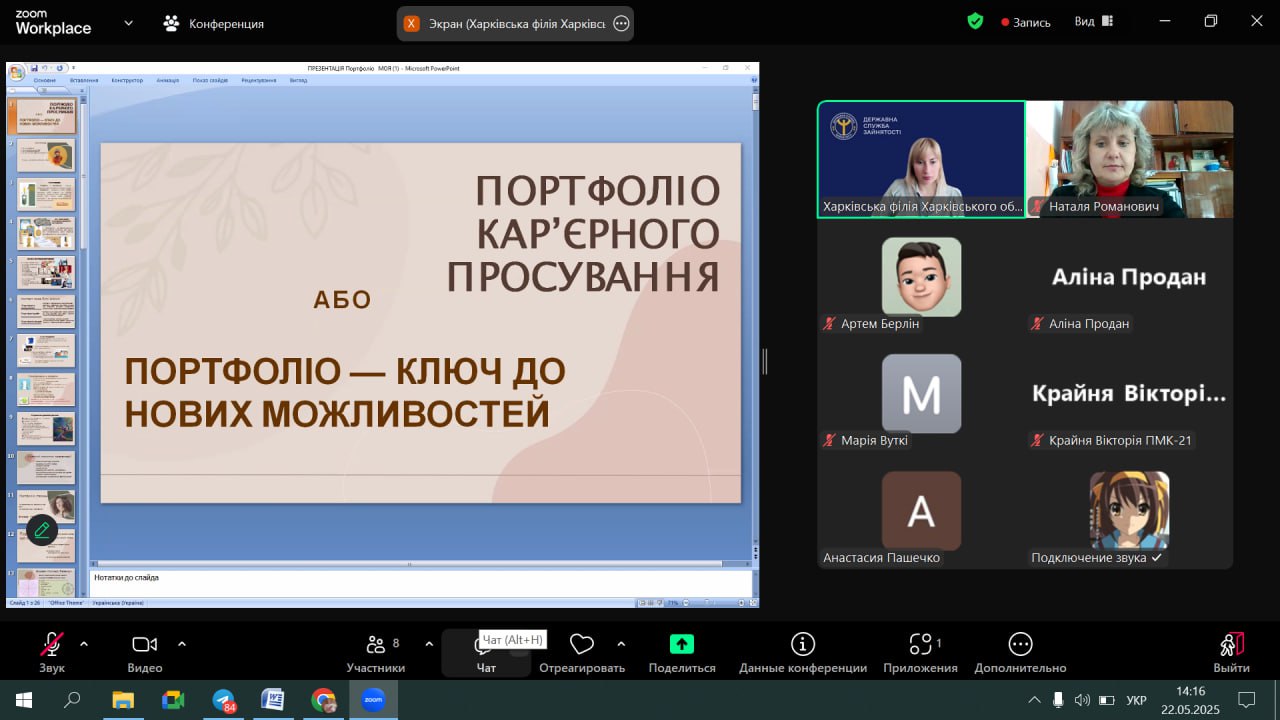The width and height of the screenshot is (1280, 720).
Task: Click the green shield encryption icon
Action: 975,21
